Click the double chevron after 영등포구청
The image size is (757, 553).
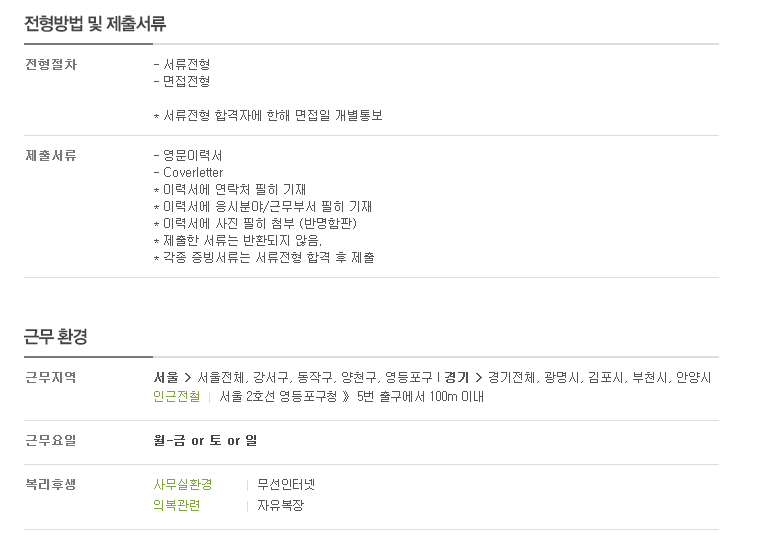(x=346, y=397)
